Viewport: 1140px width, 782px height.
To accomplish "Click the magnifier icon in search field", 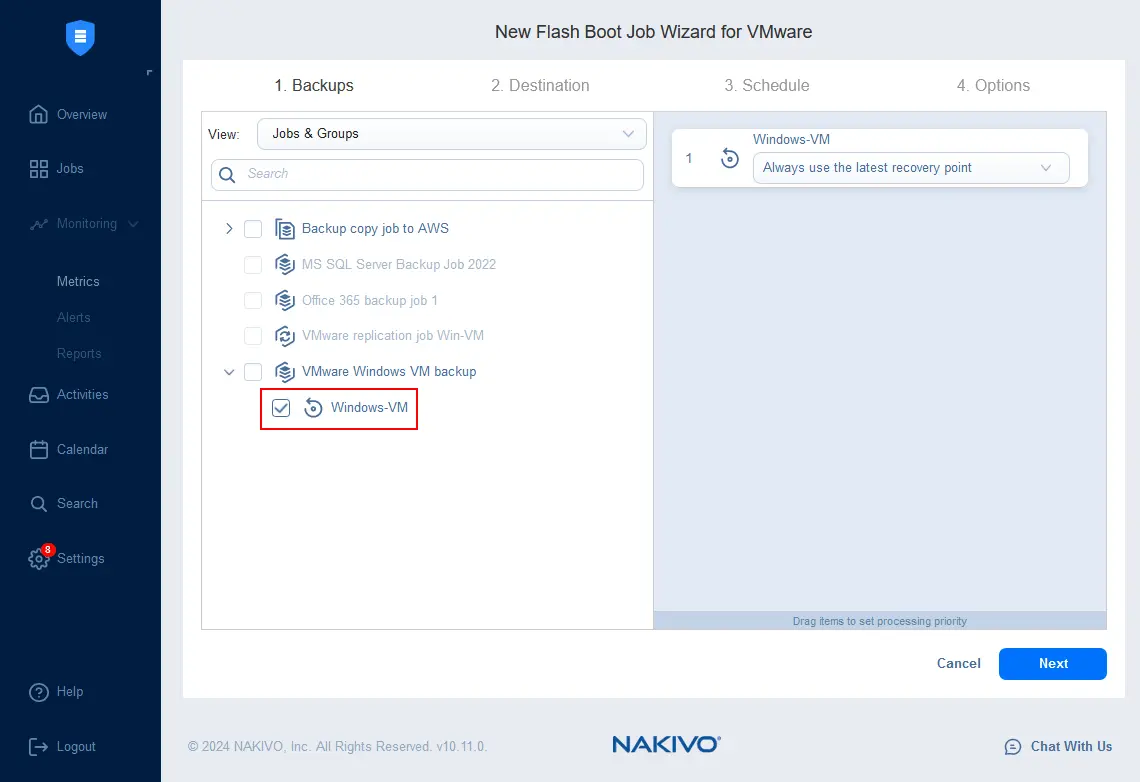I will (x=227, y=174).
